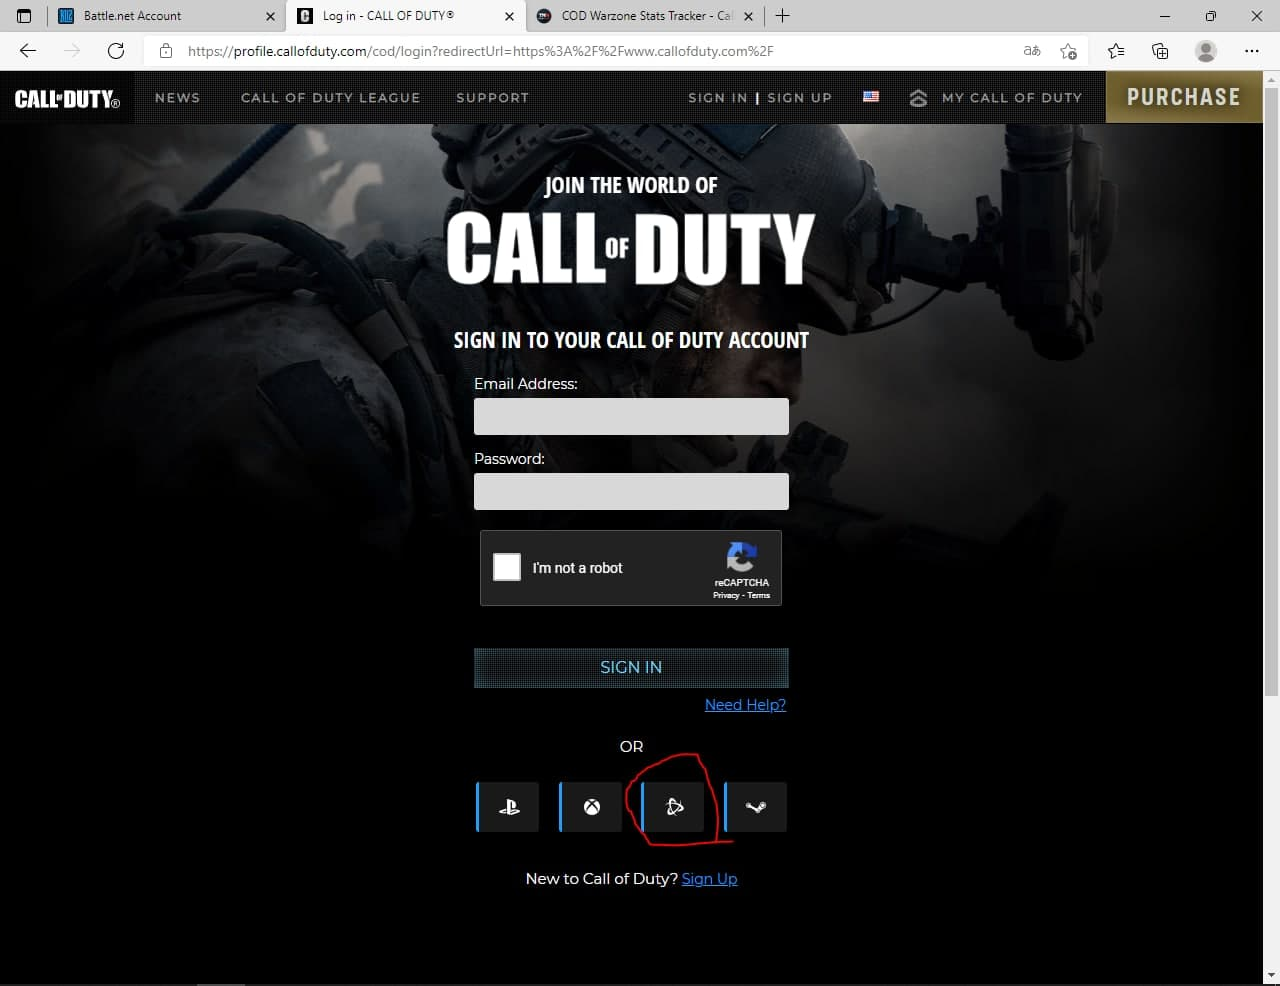The height and width of the screenshot is (986, 1280).
Task: Close the COD Warzone Stats Tracker tab
Action: [748, 16]
